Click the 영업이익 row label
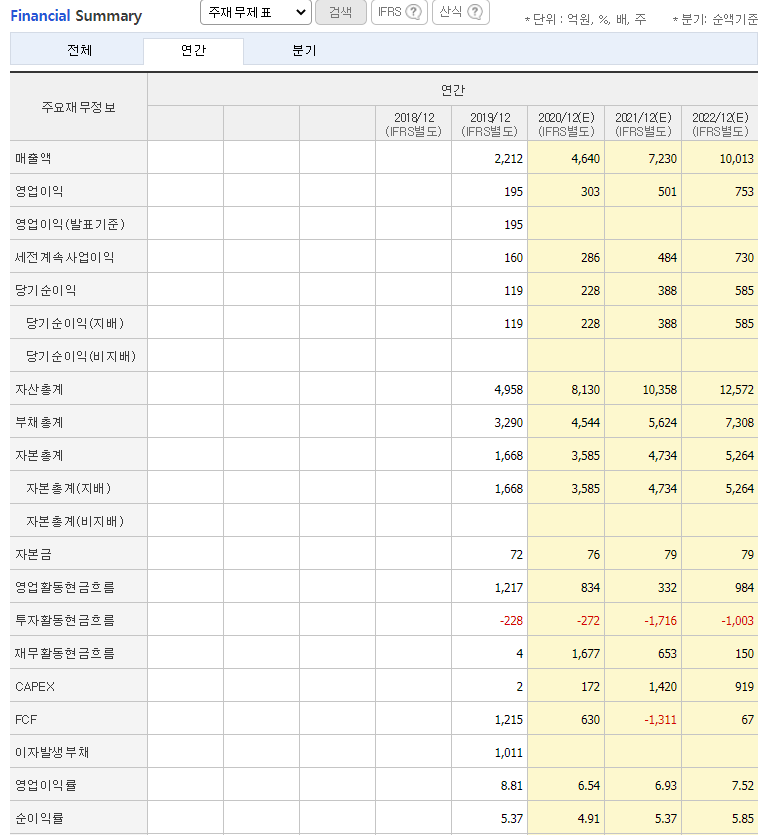Image resolution: width=766 pixels, height=835 pixels. click(39, 191)
